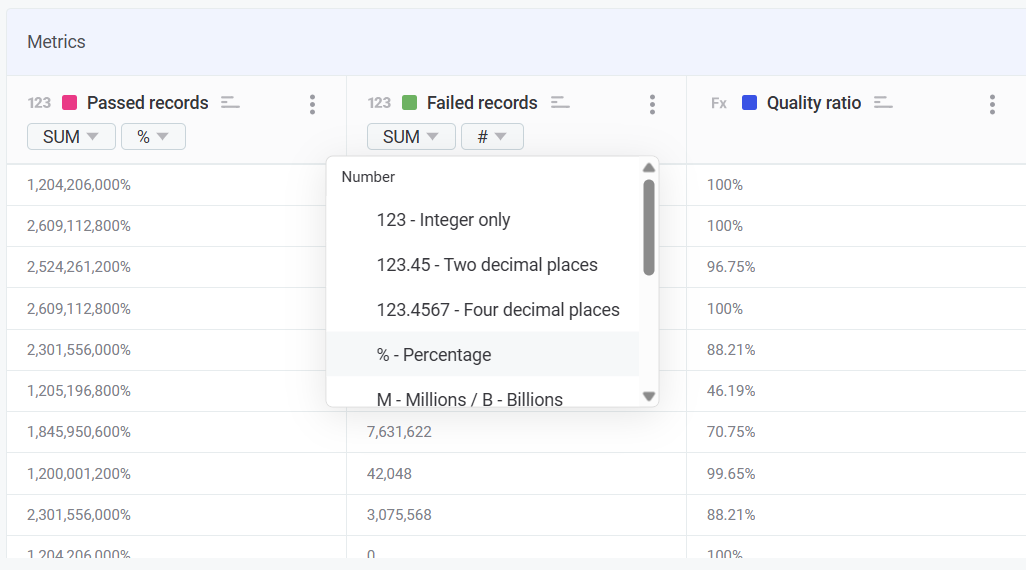
Task: Click the Fx formula icon
Action: [x=719, y=103]
